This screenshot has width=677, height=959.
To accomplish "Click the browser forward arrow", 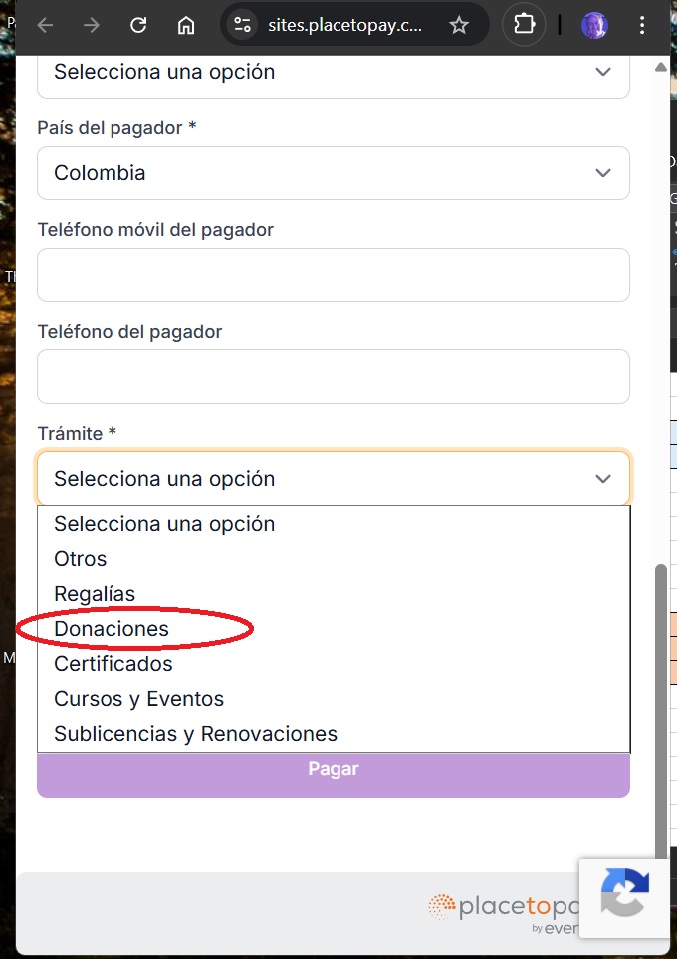I will 92,26.
